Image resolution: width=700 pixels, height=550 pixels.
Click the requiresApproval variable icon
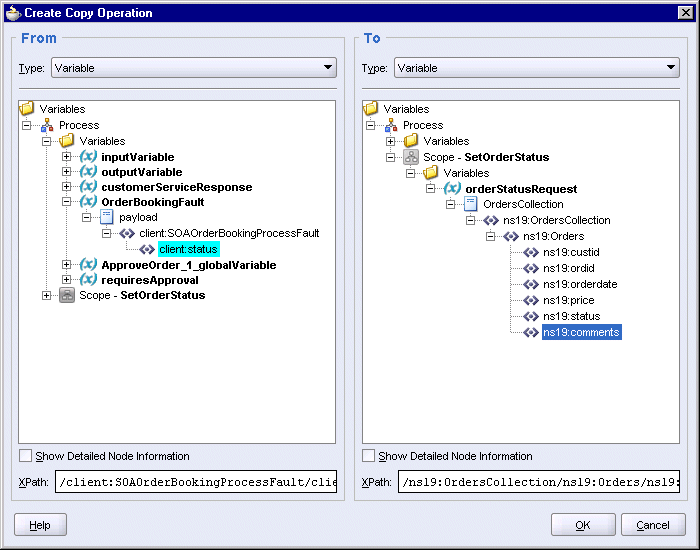[88, 280]
